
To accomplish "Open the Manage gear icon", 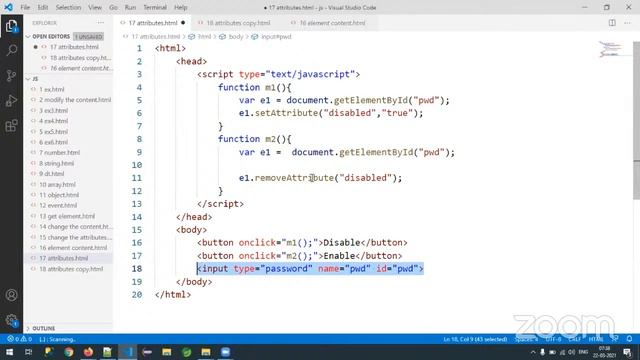I will (11, 320).
